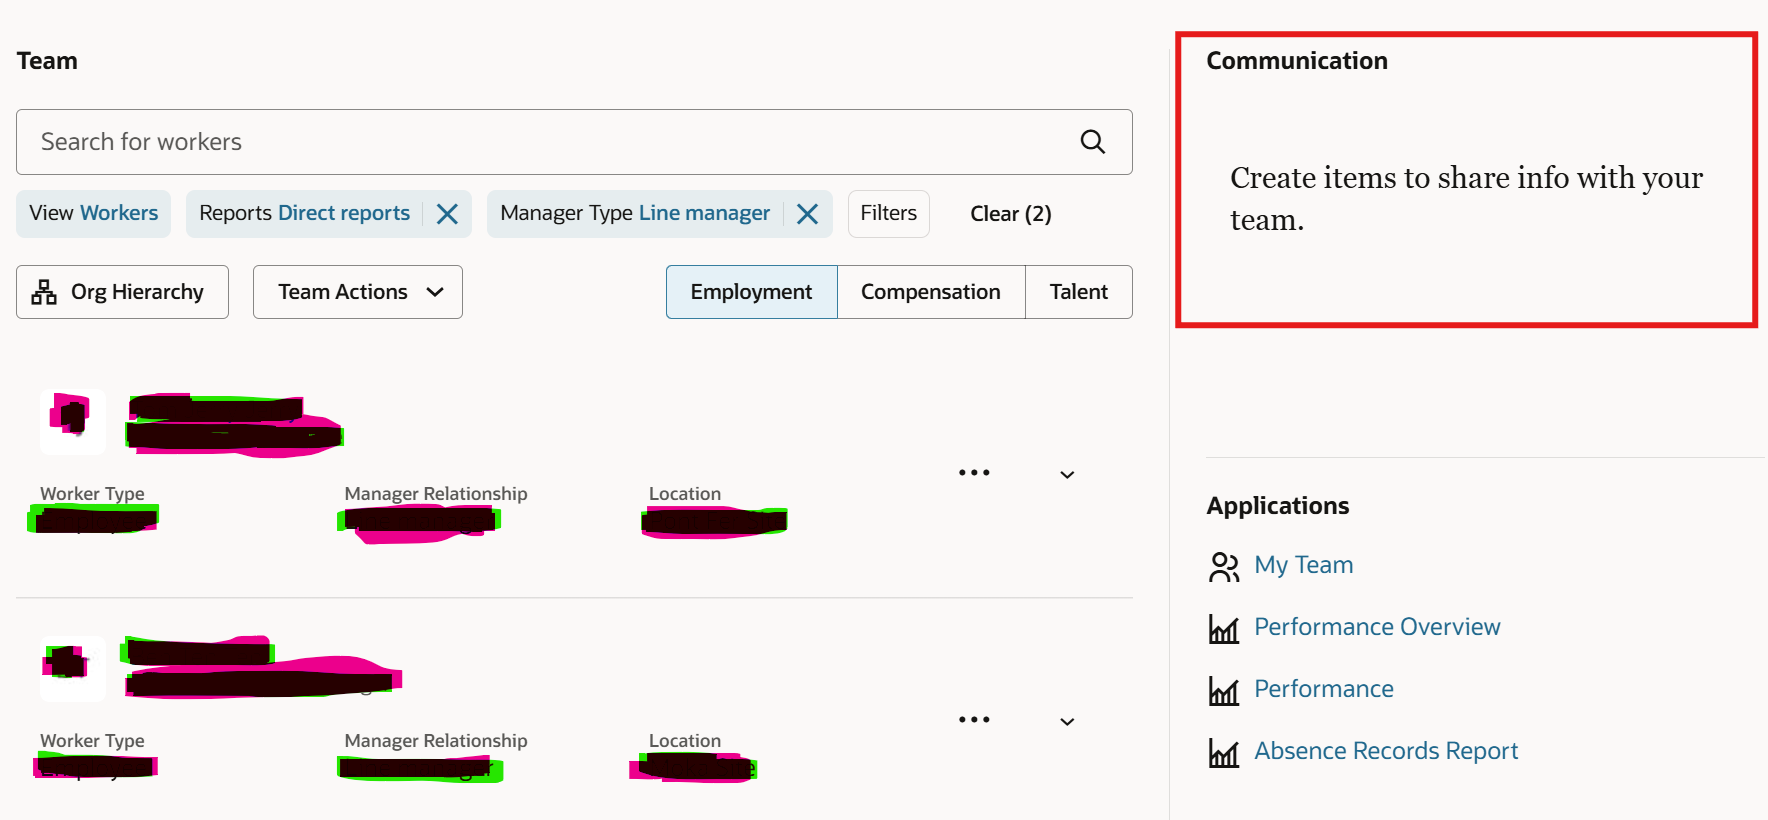1768x820 pixels.
Task: Switch to the Talent tab
Action: point(1079,292)
